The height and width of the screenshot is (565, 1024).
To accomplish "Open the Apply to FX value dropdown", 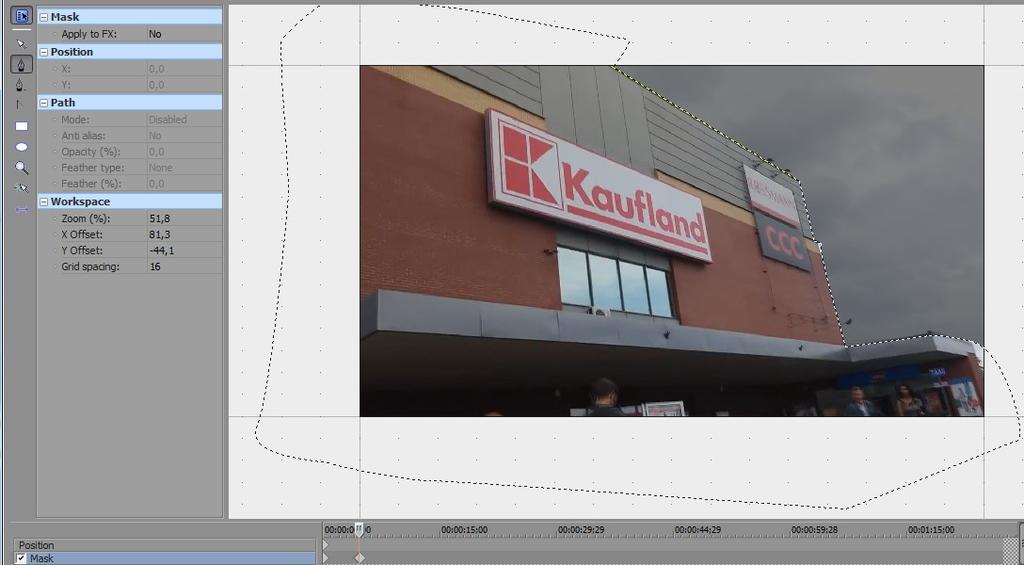I will (184, 34).
